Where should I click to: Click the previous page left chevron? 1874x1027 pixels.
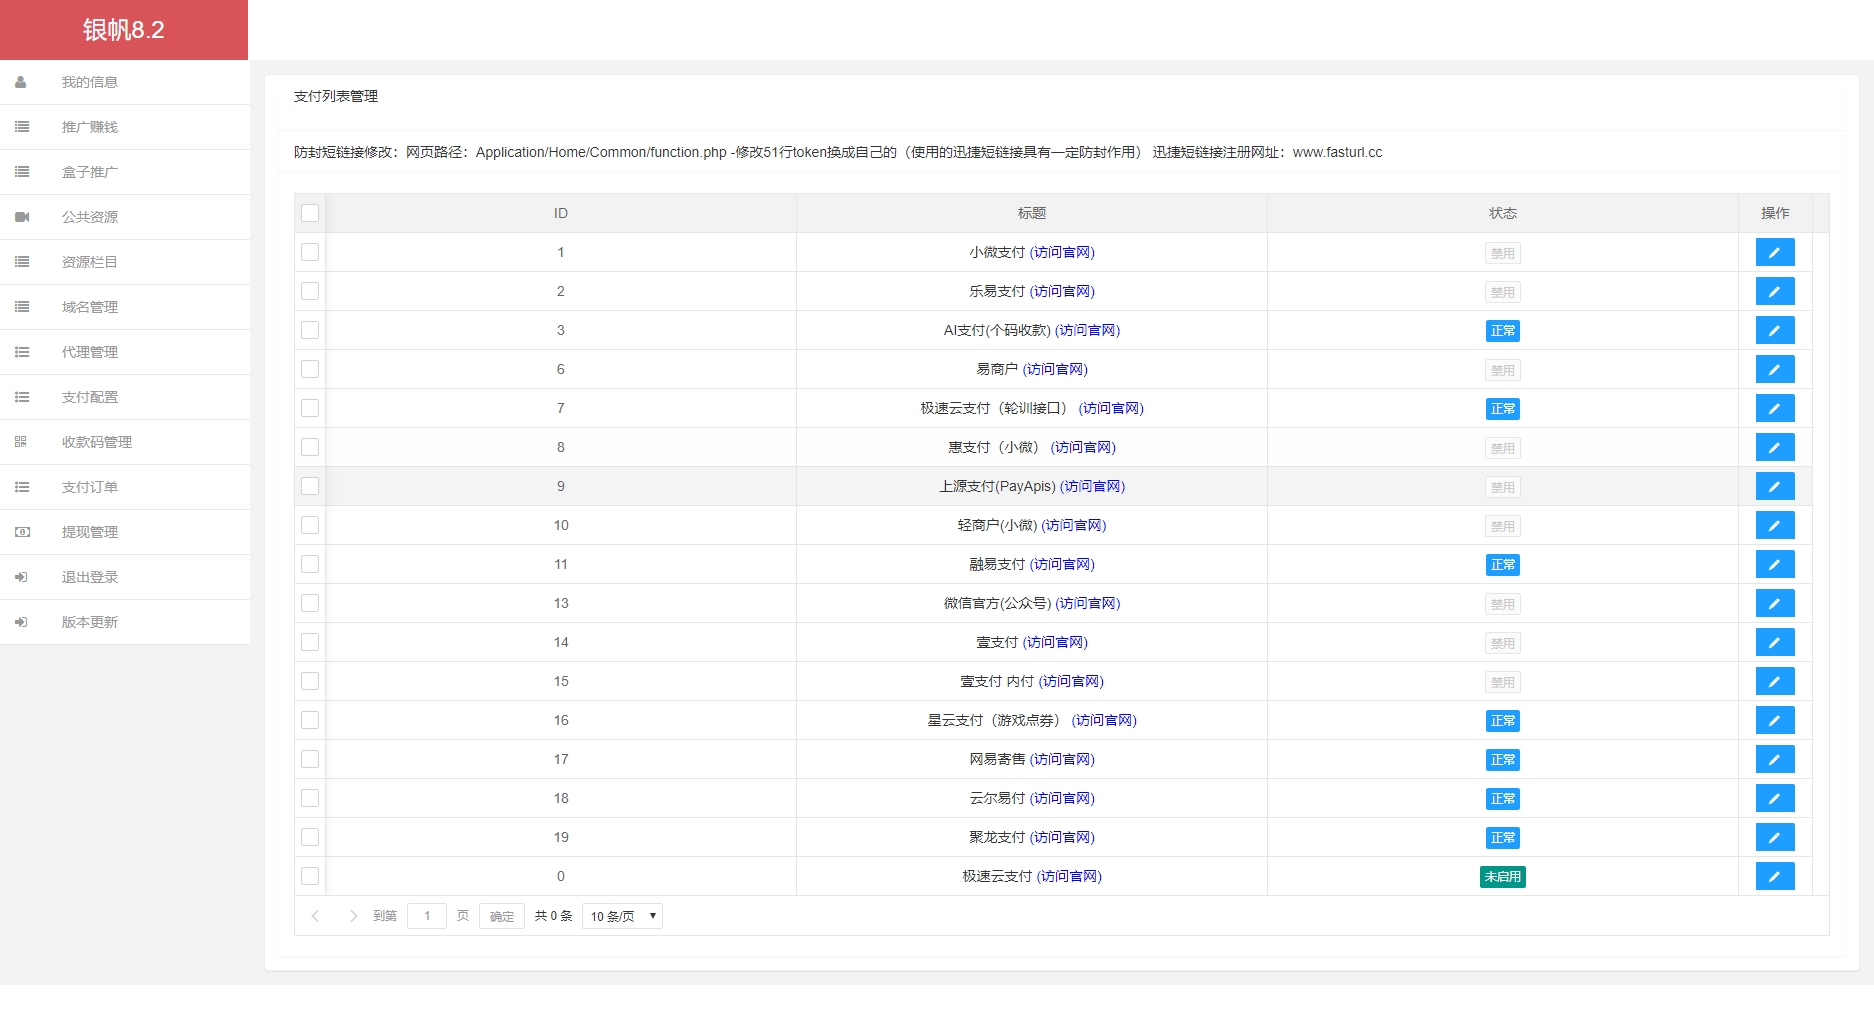(x=316, y=916)
